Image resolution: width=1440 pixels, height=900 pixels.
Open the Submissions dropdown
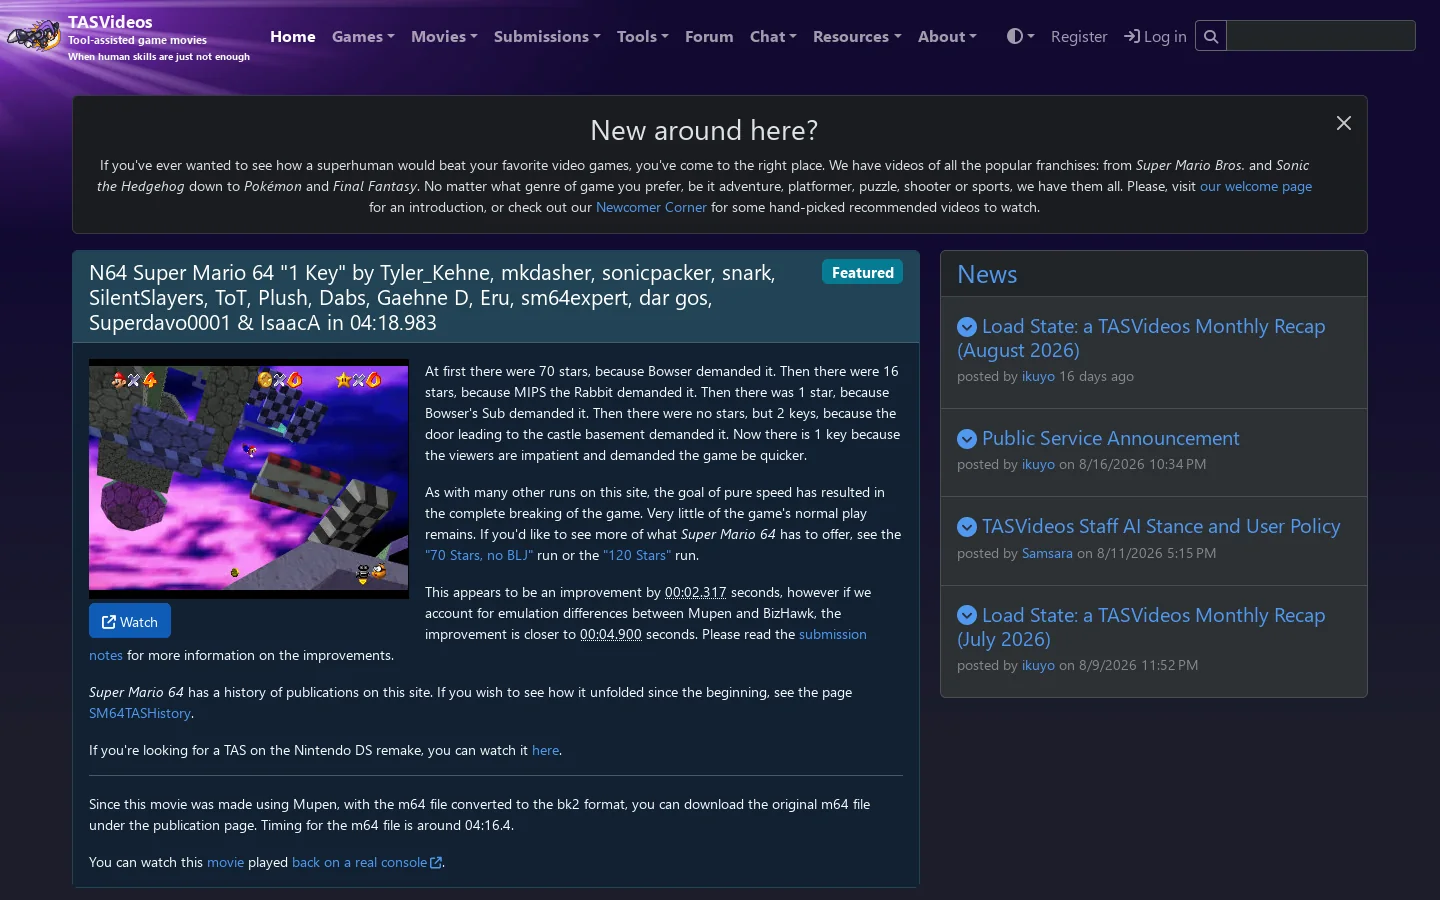coord(547,36)
